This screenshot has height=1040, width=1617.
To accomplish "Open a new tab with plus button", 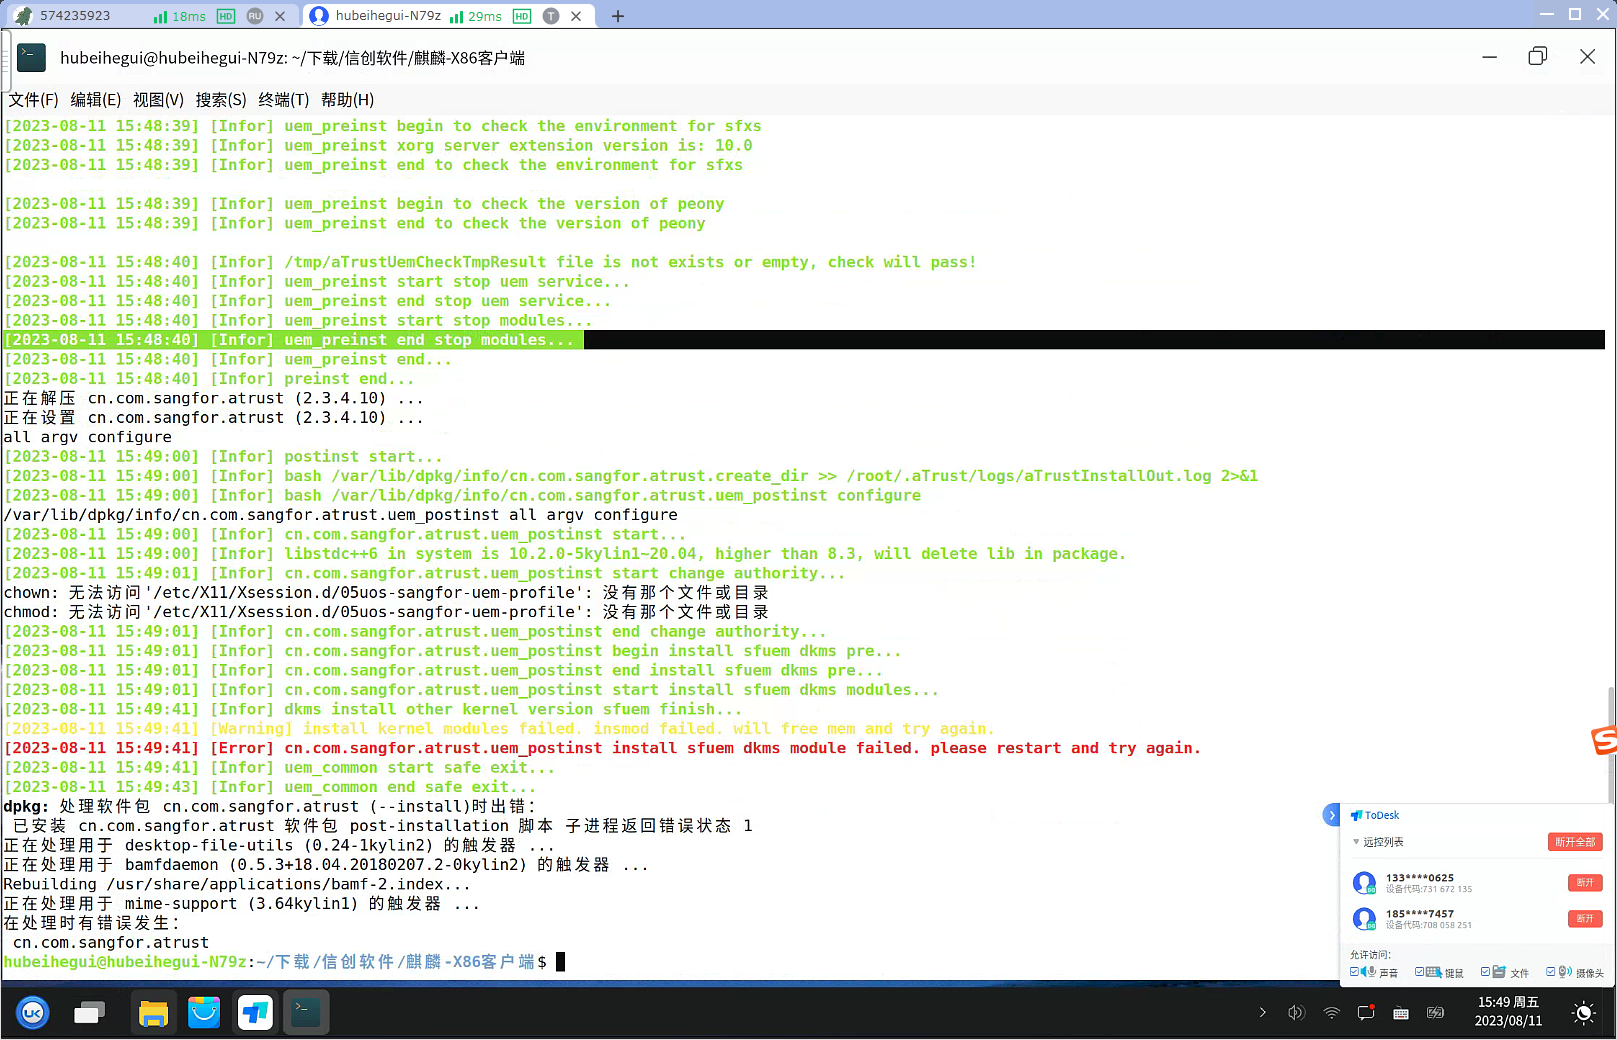I will coord(618,16).
